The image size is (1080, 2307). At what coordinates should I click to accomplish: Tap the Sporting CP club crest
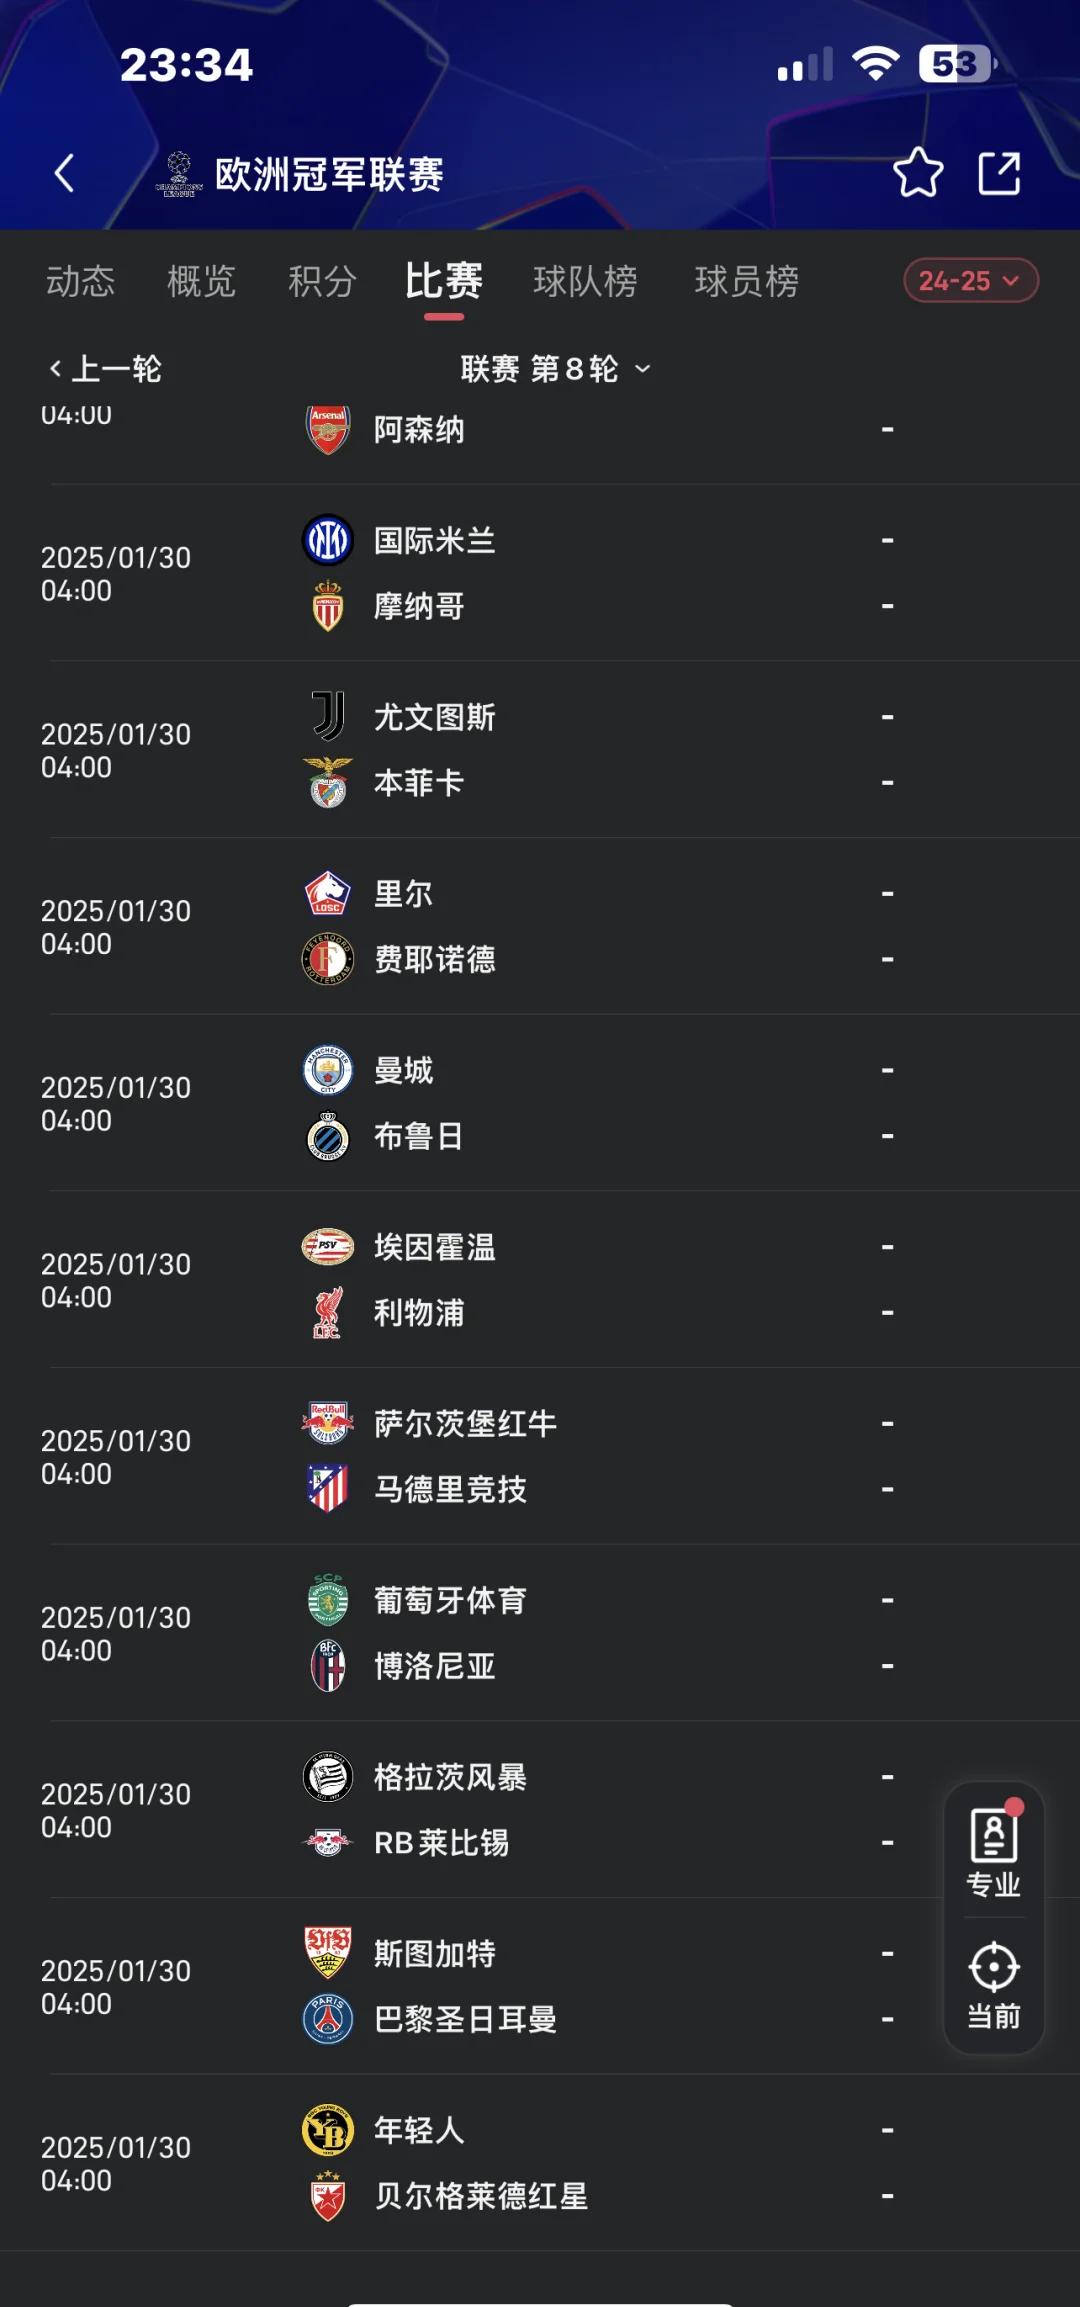[328, 1600]
